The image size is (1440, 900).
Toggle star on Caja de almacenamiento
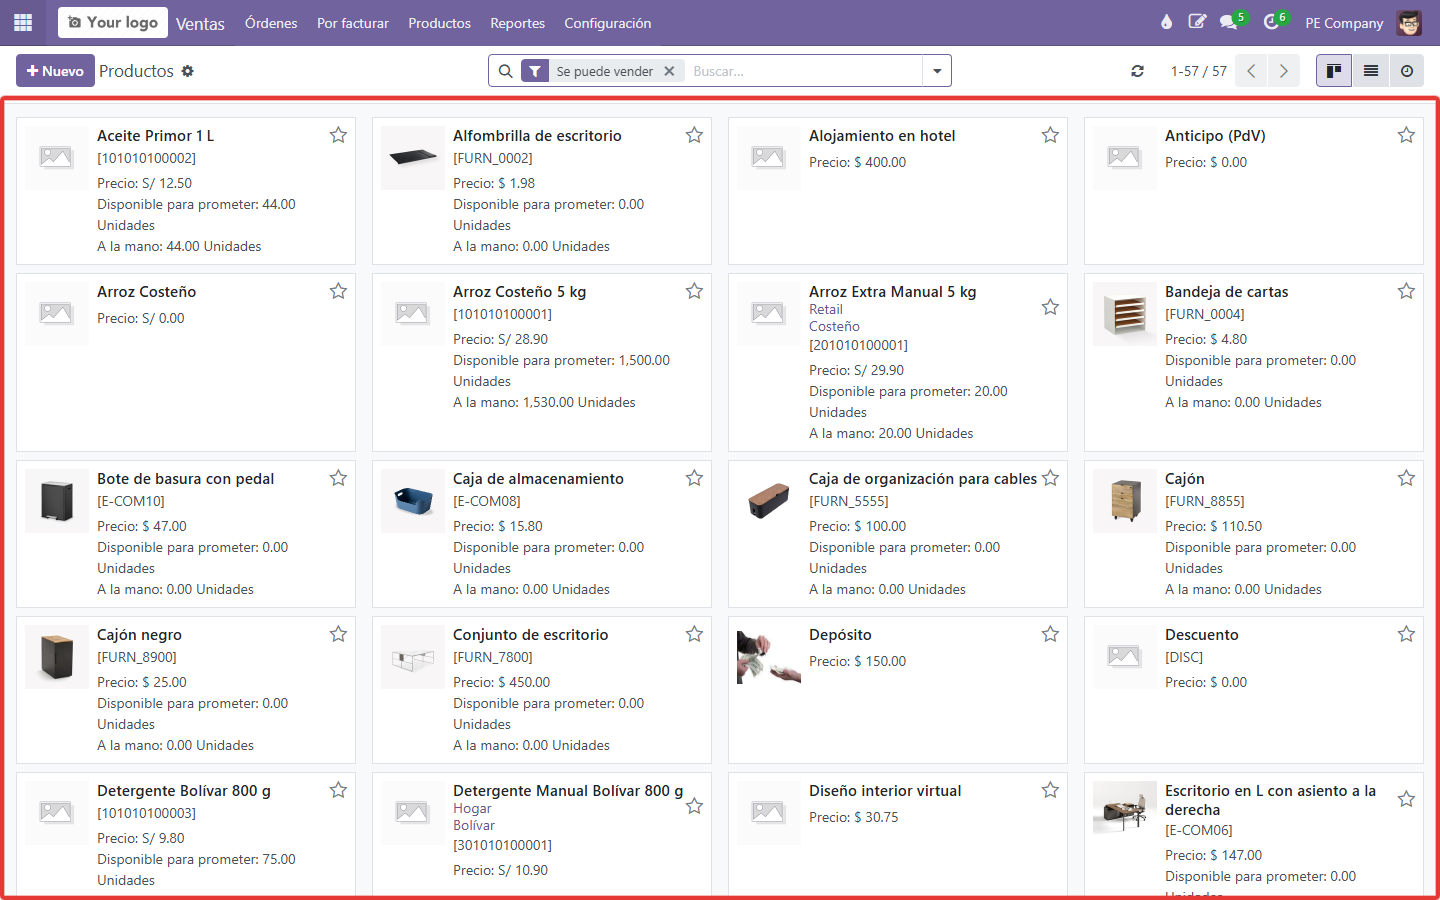coord(694,478)
